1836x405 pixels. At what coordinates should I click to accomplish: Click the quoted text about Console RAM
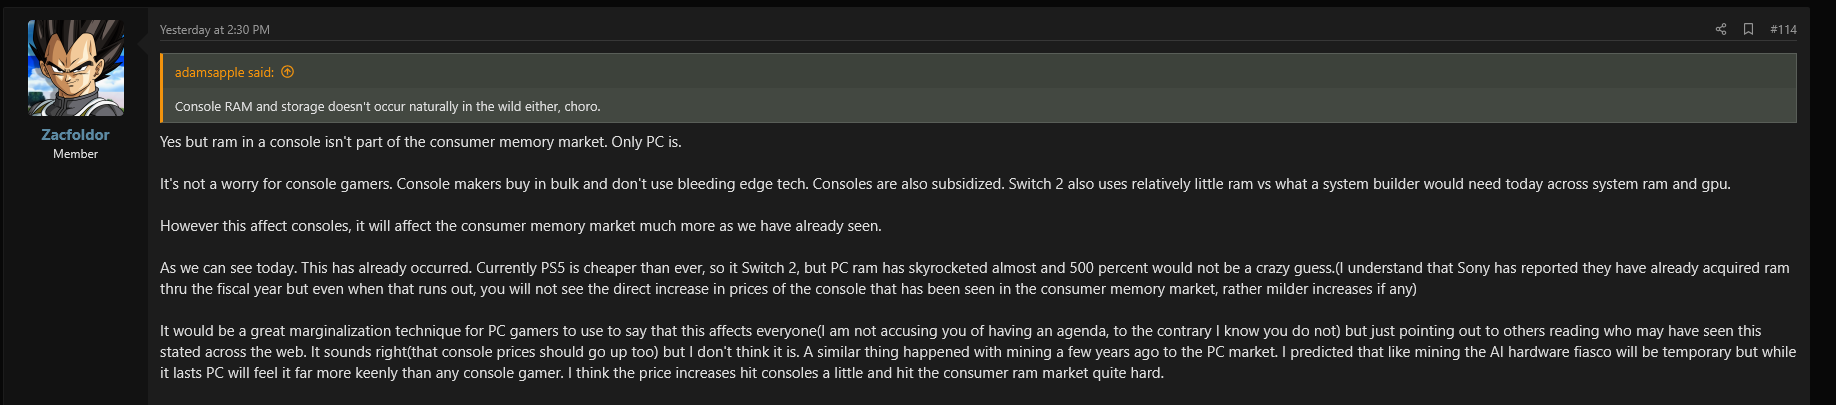387,106
